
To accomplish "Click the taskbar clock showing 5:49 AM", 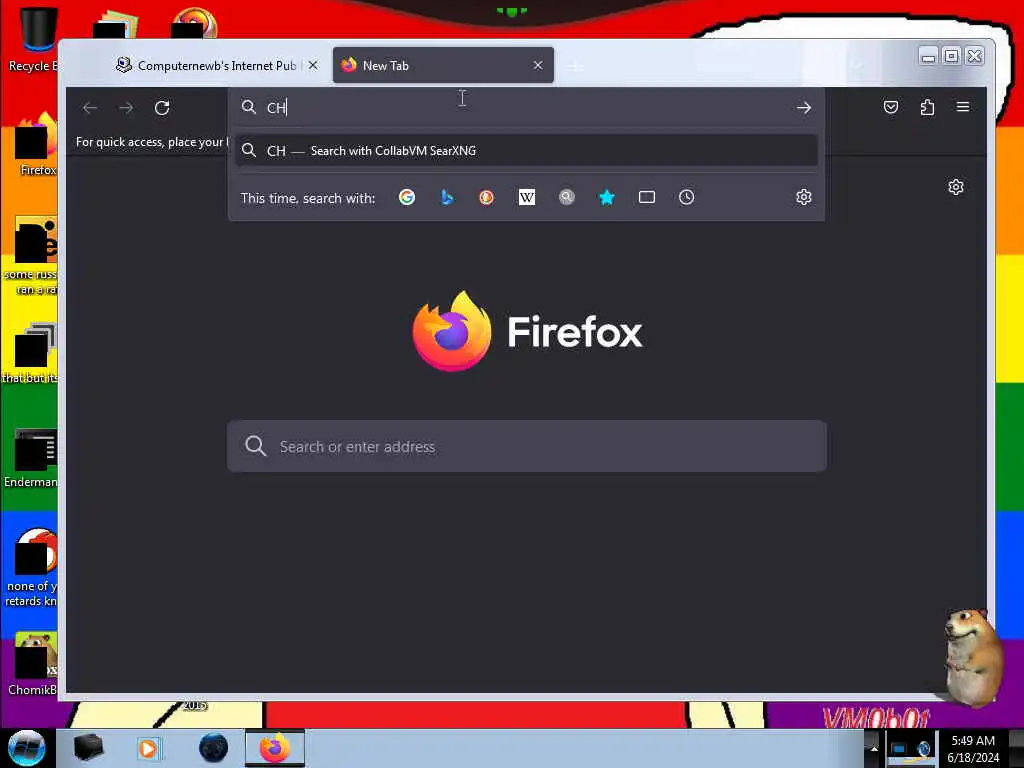I will coord(973,749).
